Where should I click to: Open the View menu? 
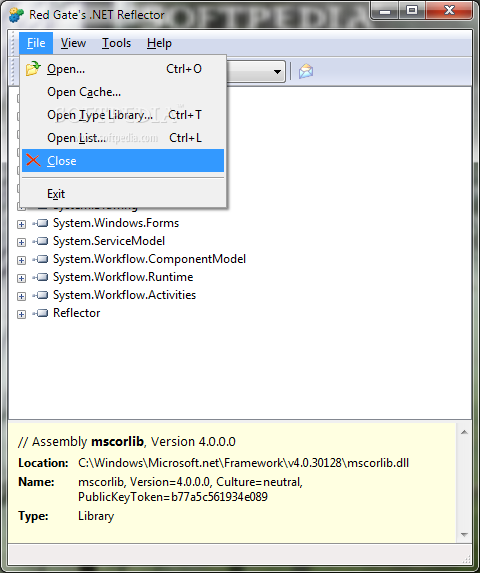click(73, 43)
